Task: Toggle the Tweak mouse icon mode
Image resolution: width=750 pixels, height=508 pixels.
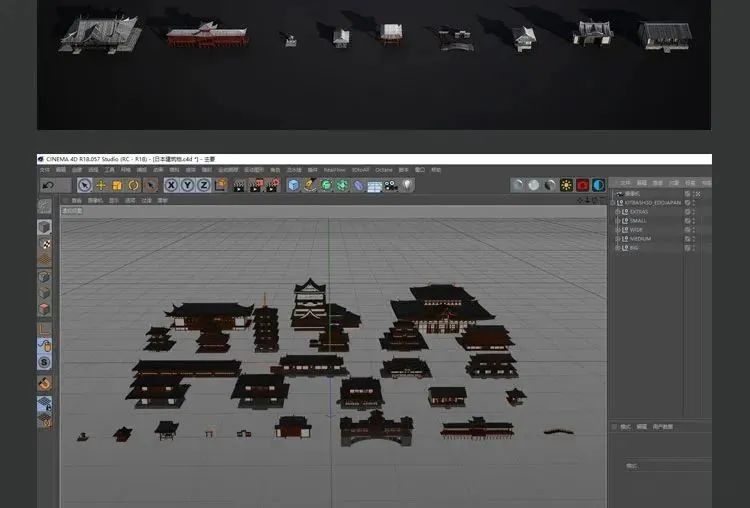Action: [44, 345]
